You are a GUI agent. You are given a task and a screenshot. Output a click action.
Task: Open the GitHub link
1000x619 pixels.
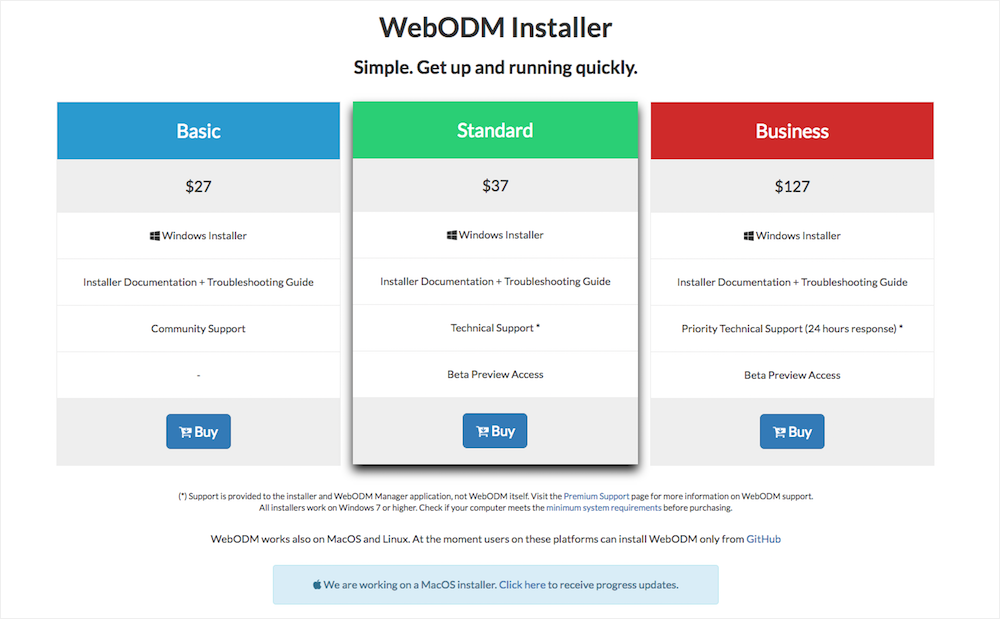click(764, 539)
